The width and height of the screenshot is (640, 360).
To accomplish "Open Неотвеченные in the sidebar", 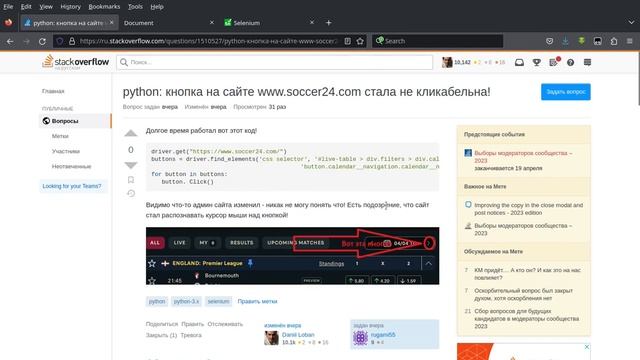I will (71, 166).
